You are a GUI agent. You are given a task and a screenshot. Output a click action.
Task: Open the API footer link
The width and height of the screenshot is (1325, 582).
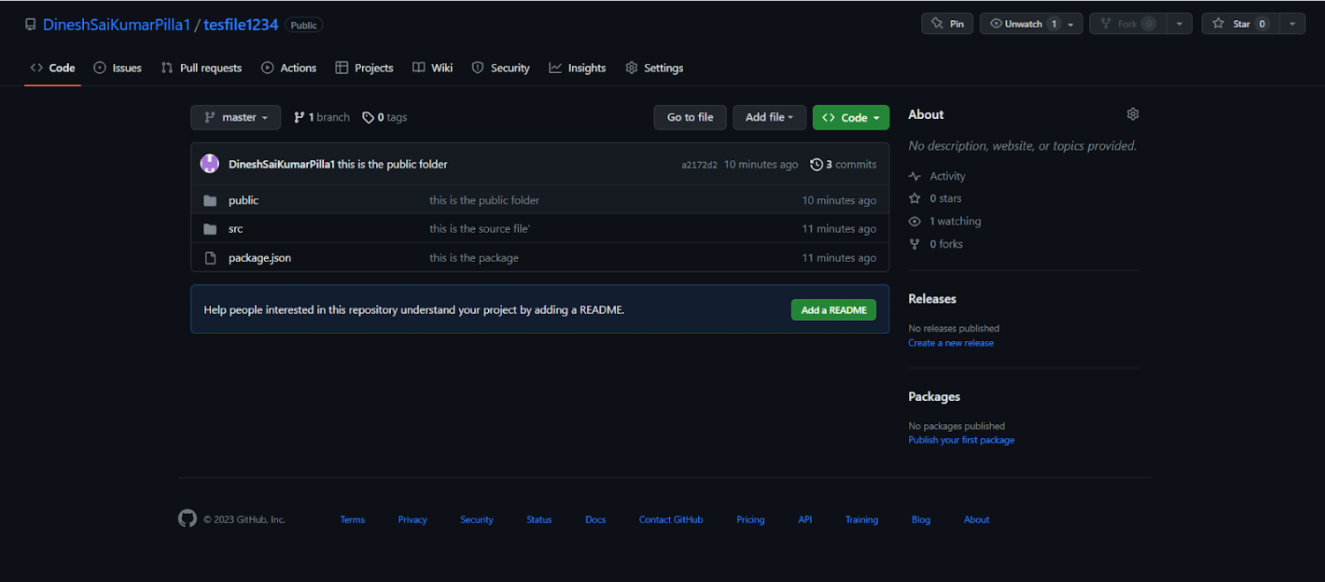(x=805, y=520)
